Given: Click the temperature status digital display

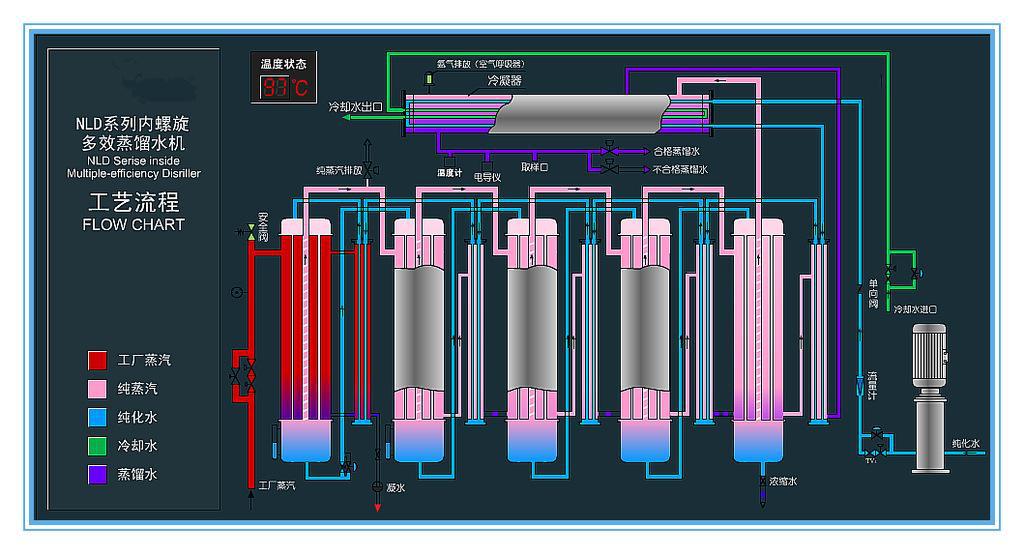Looking at the screenshot, I should (285, 87).
